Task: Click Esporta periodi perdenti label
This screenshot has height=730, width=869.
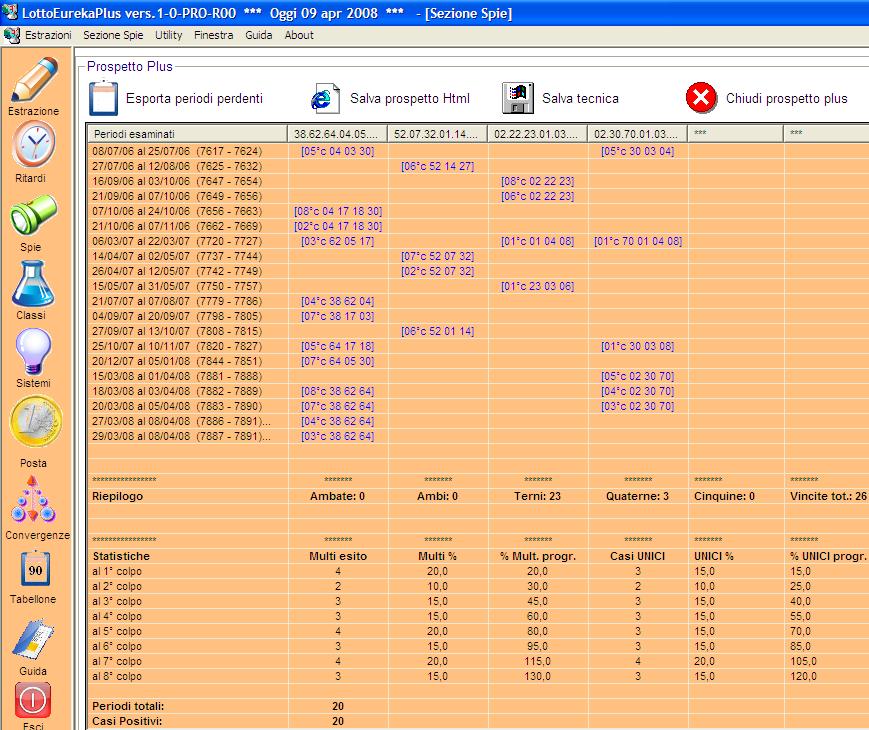Action: tap(195, 99)
